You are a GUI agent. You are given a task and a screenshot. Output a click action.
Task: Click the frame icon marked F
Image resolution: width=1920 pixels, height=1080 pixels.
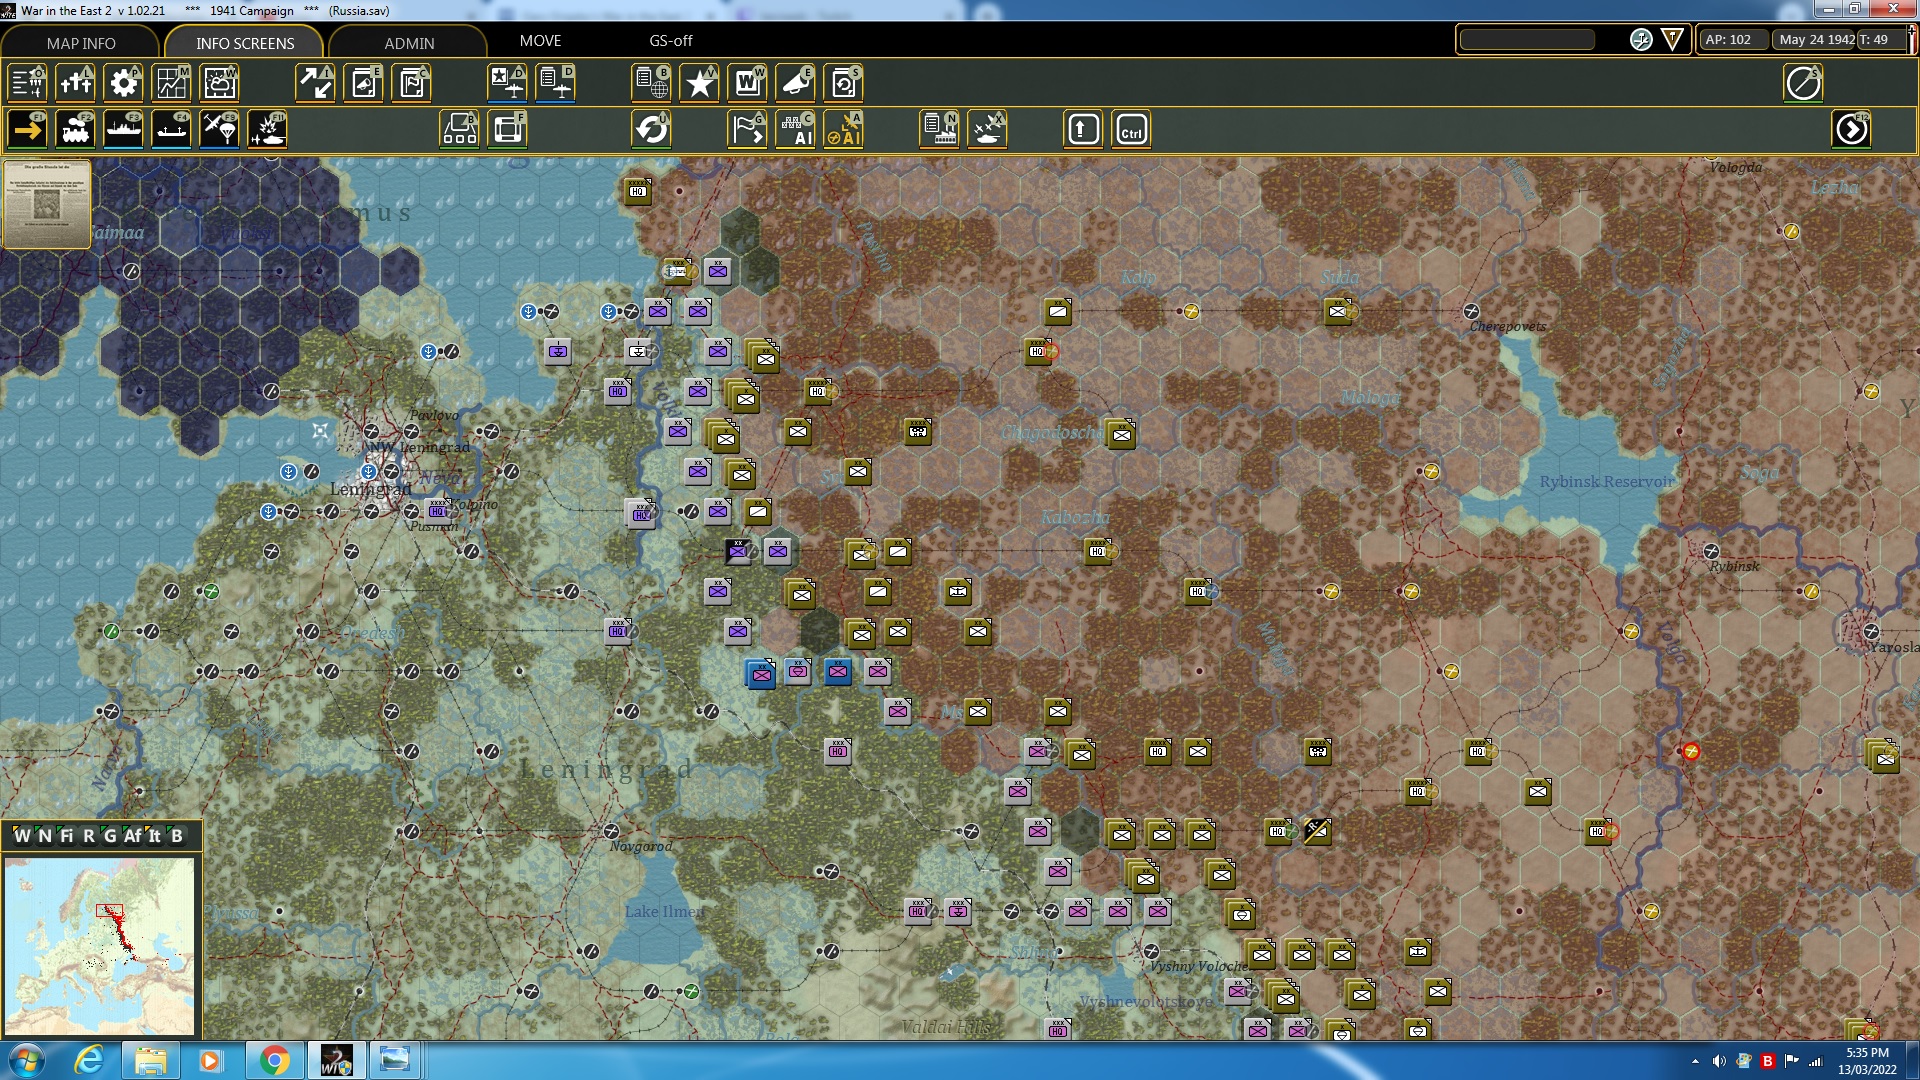tap(508, 130)
